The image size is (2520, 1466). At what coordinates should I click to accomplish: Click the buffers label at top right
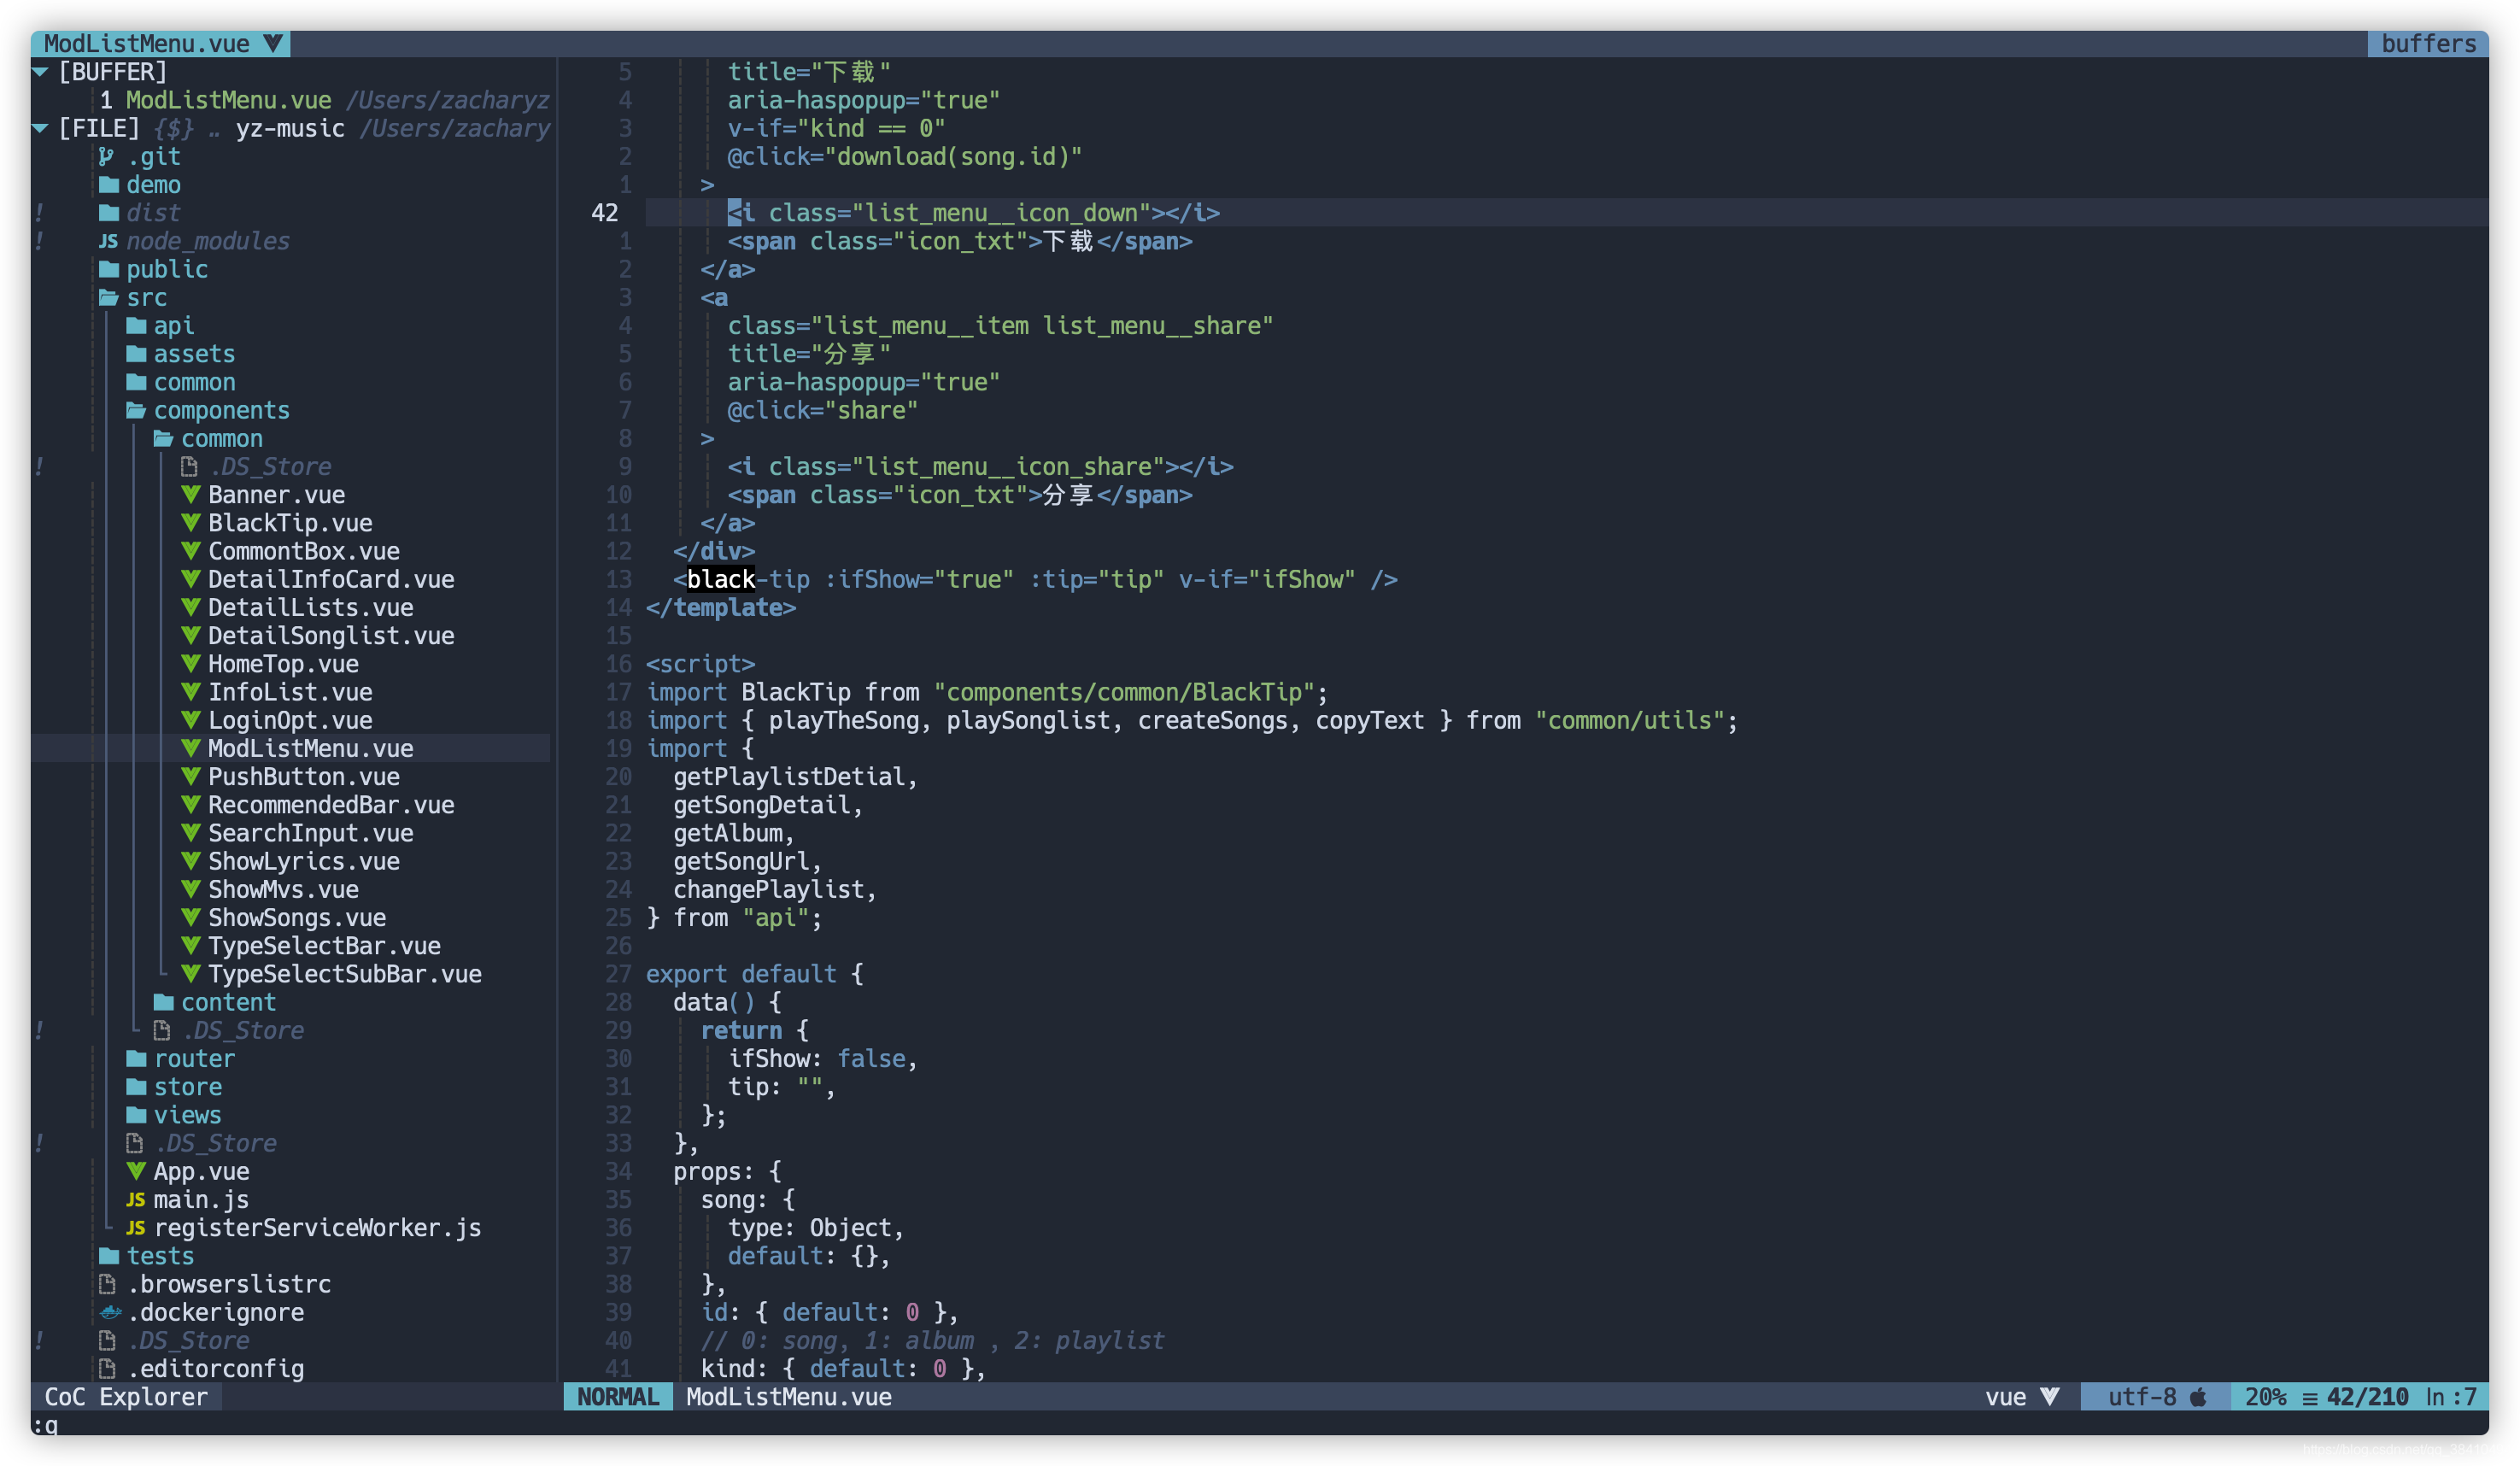2427,44
